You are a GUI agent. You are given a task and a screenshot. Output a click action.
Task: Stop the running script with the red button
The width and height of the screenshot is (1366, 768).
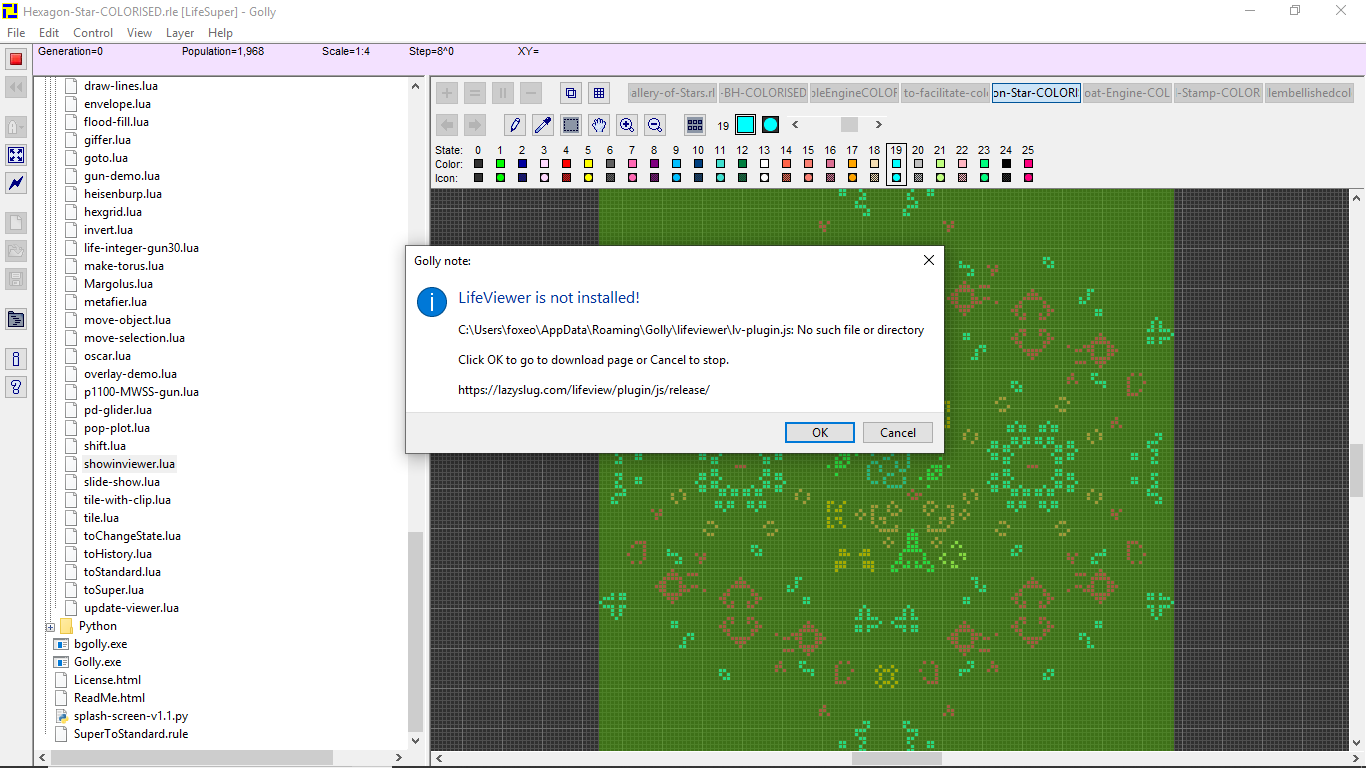coord(16,59)
